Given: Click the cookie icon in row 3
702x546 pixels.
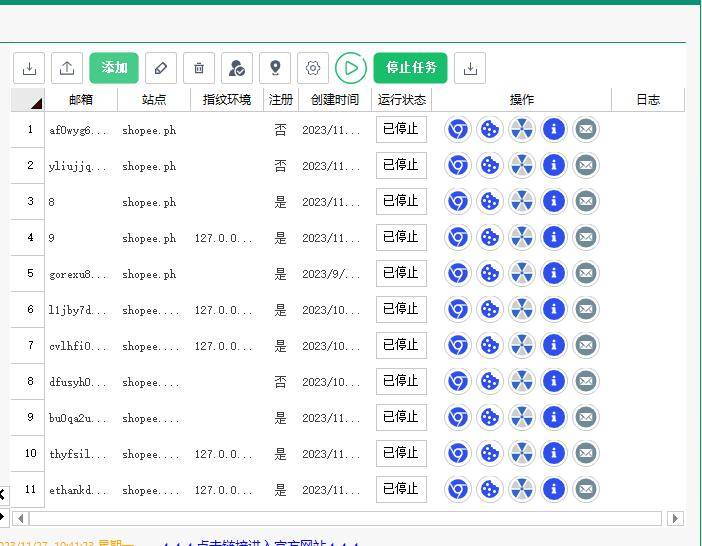Looking at the screenshot, I should (490, 201).
